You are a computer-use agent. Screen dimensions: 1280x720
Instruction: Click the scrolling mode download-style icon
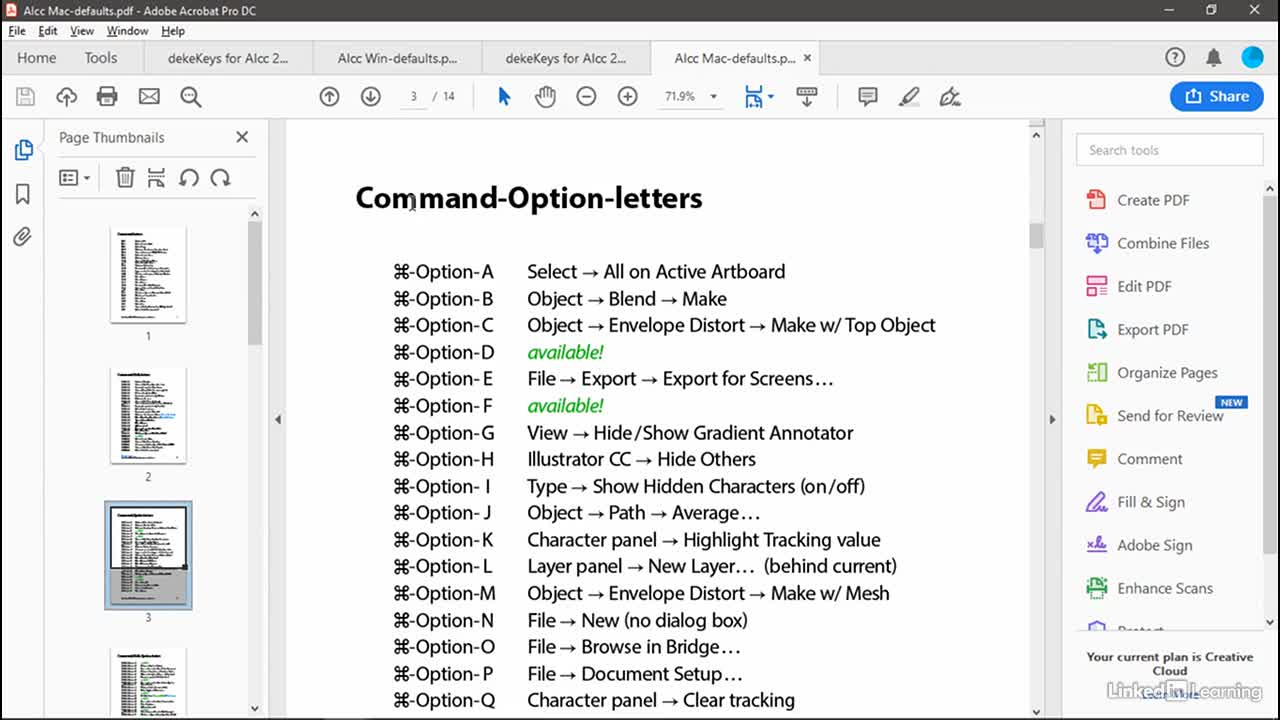[806, 97]
